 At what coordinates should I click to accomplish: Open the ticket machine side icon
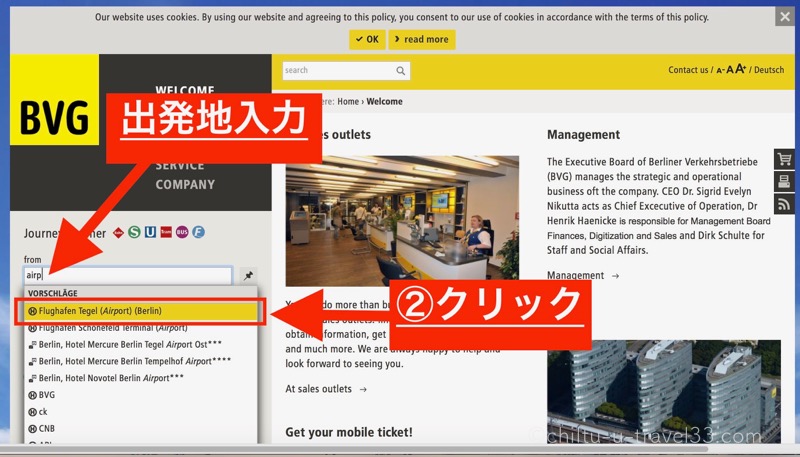click(x=784, y=182)
